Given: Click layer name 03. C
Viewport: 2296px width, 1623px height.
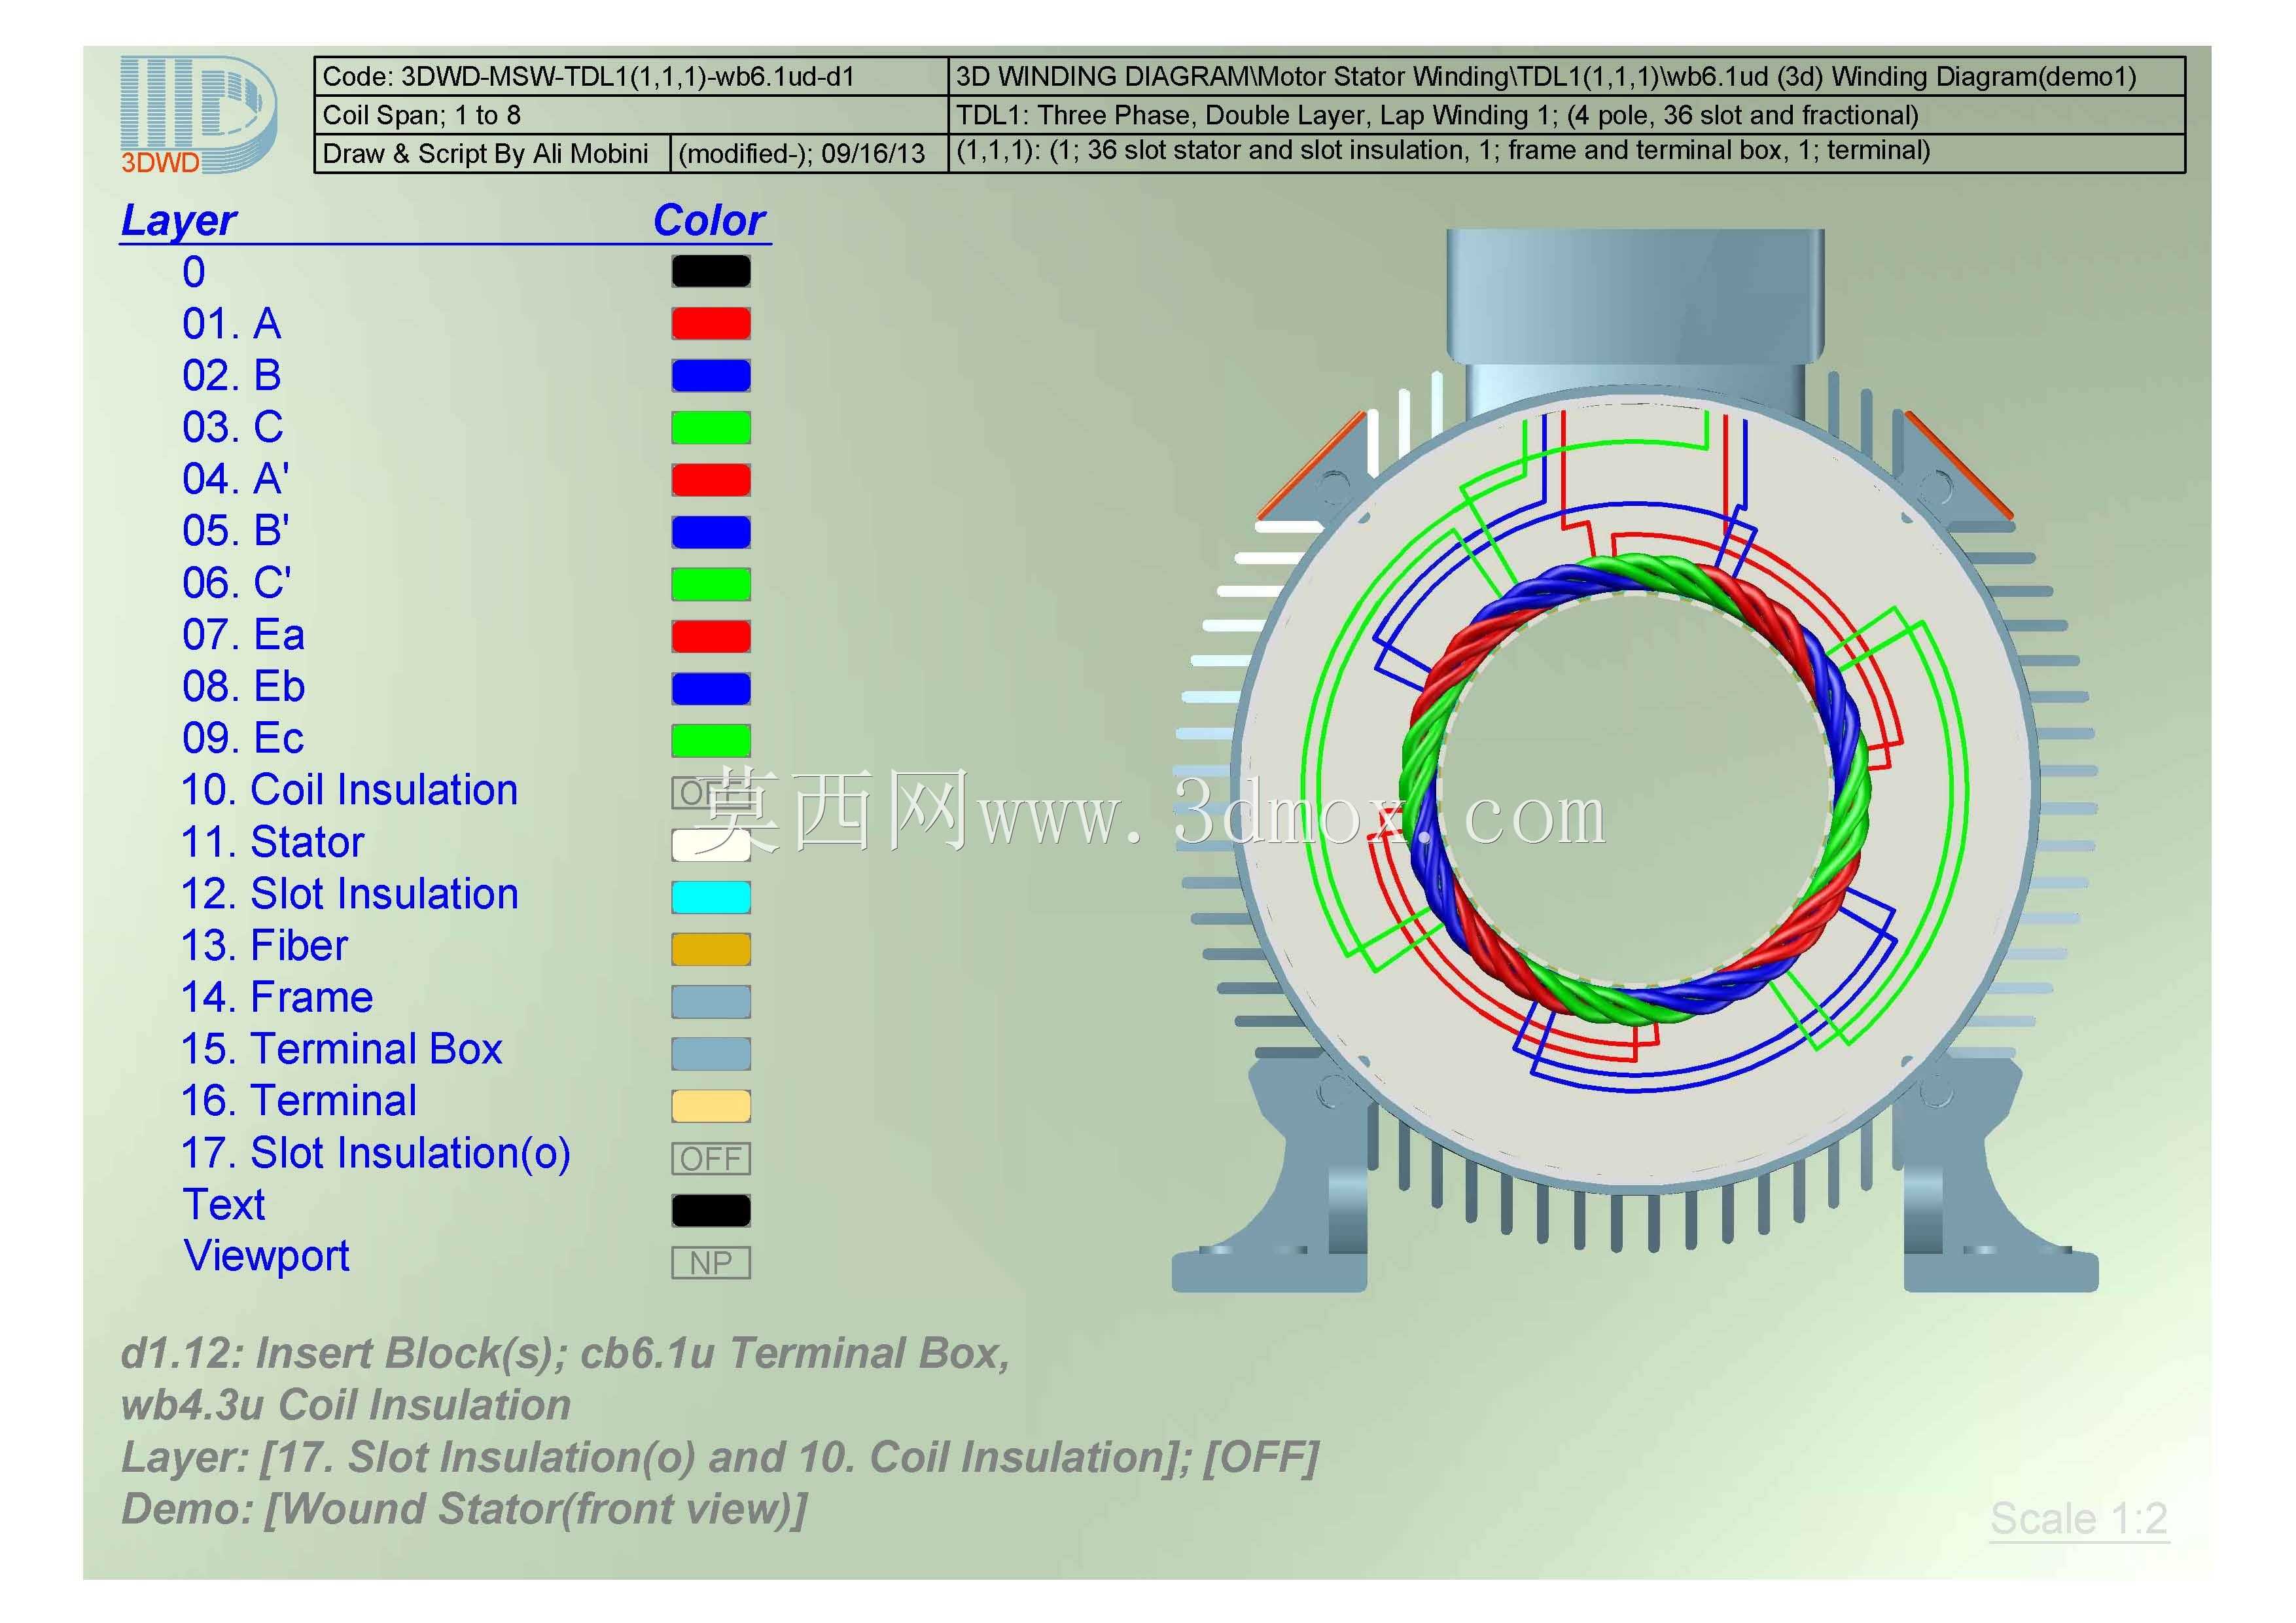Looking at the screenshot, I should pos(233,428).
